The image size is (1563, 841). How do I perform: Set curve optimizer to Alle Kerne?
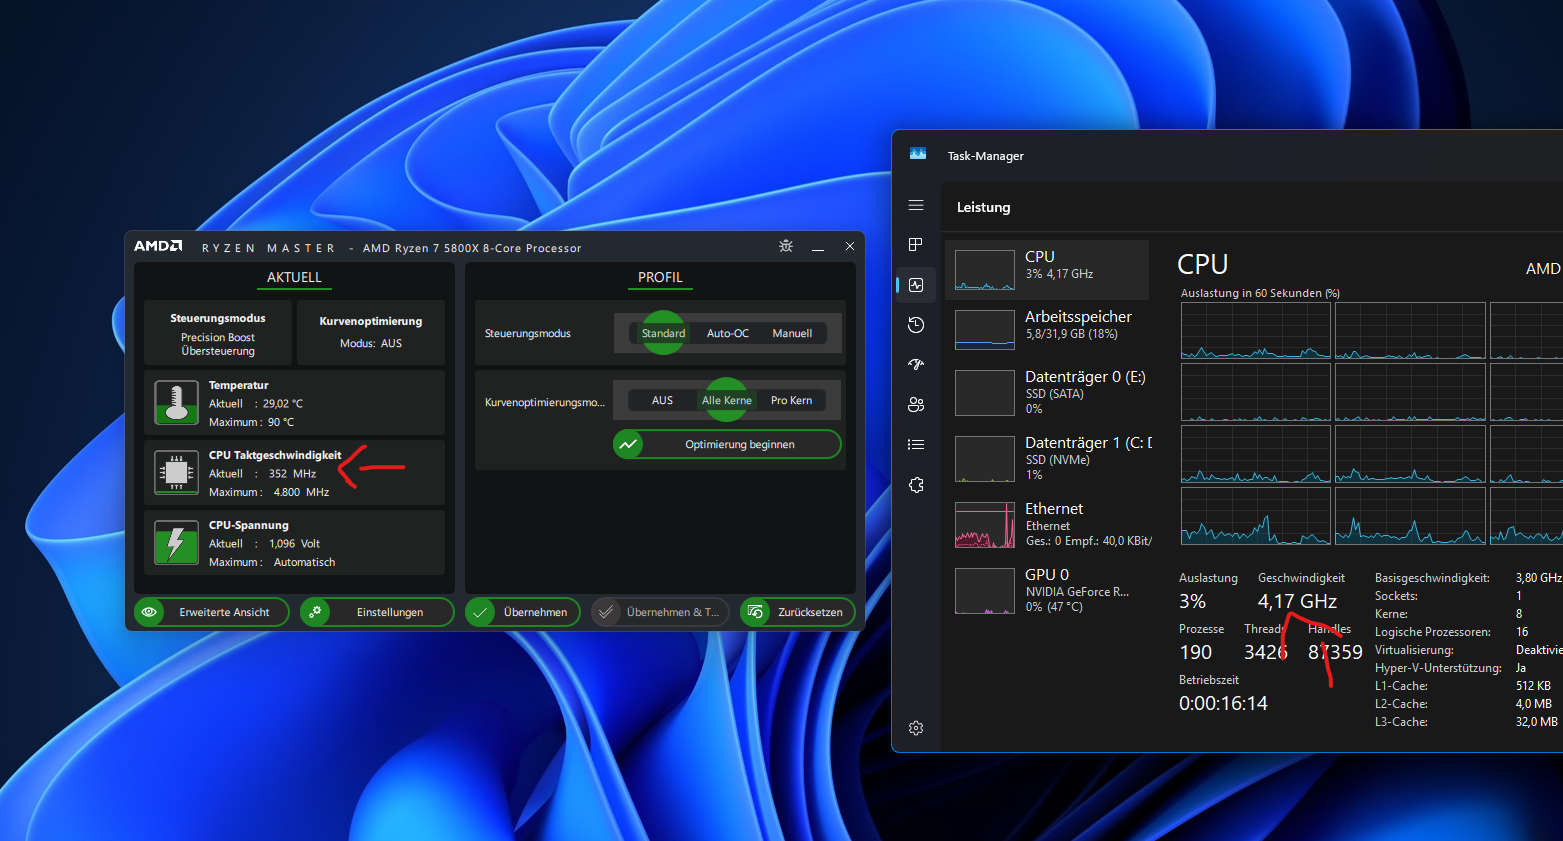tap(727, 400)
